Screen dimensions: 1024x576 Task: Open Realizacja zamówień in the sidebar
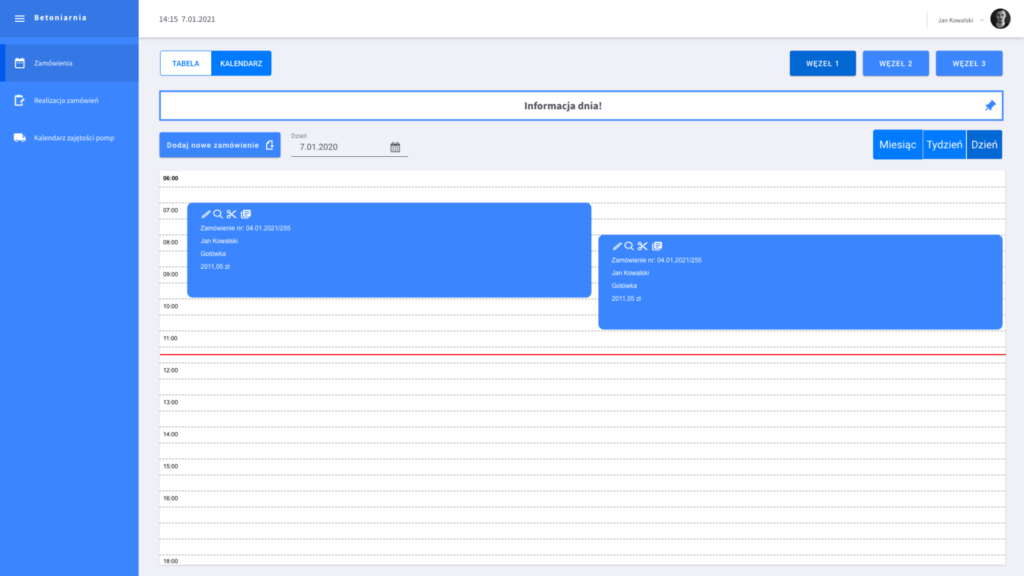(x=66, y=100)
